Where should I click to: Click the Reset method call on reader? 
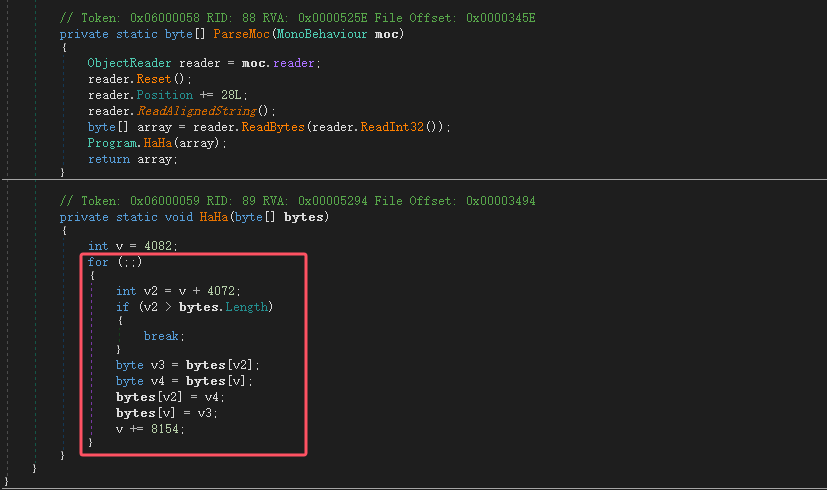tap(152, 79)
